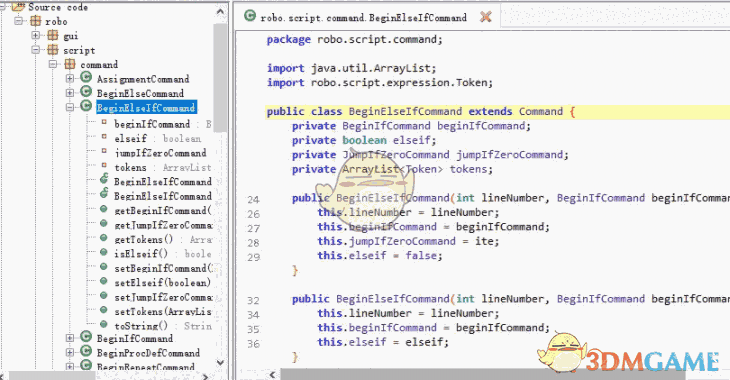Click the BeginProcDefCommand class icon
Image resolution: width=730 pixels, height=380 pixels.
(x=86, y=351)
